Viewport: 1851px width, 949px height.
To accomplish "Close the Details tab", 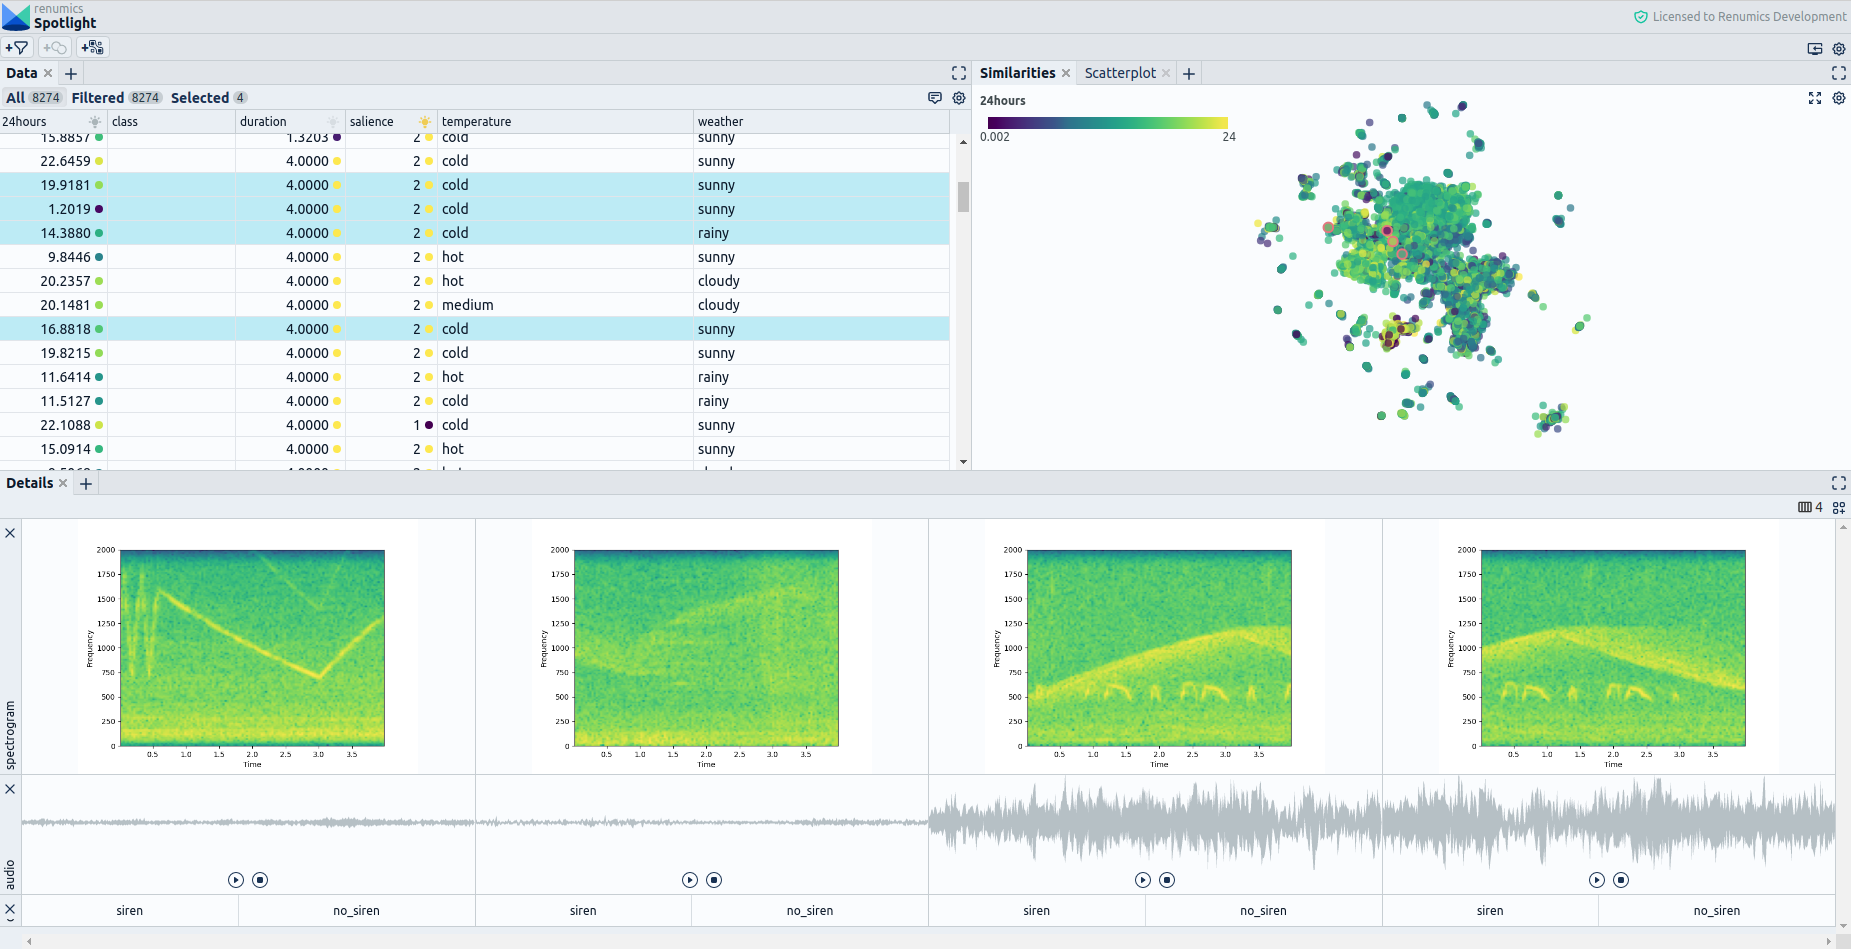I will point(63,483).
